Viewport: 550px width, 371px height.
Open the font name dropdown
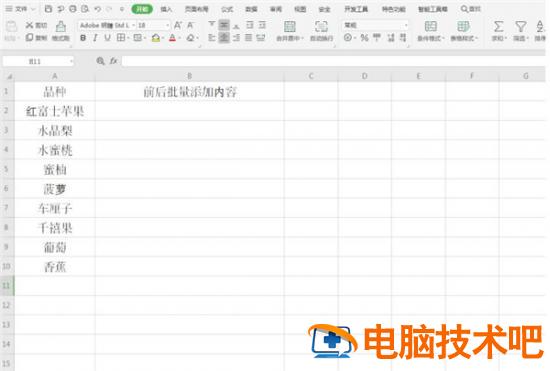[x=133, y=25]
